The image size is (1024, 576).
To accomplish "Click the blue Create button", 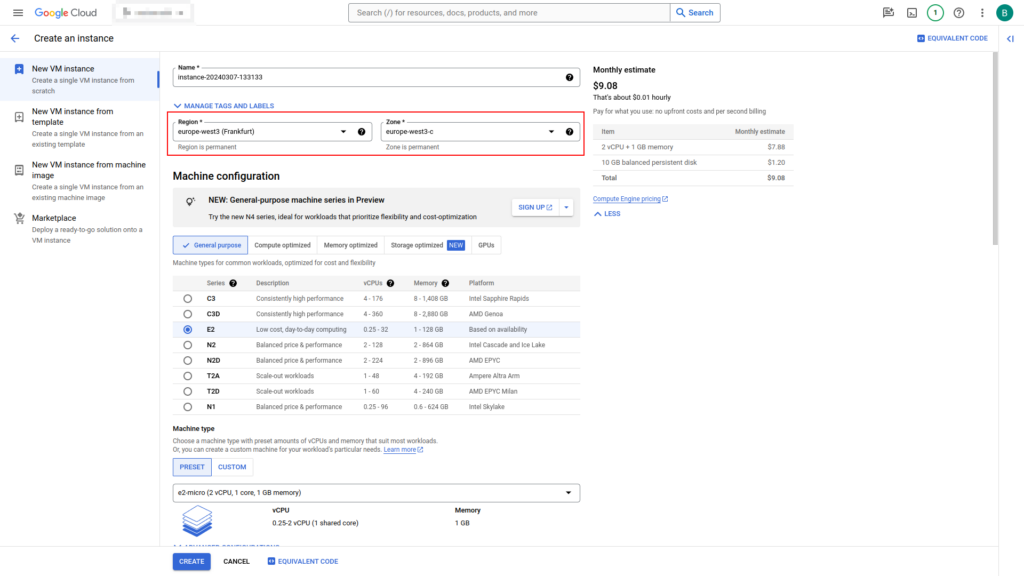I will tap(191, 561).
